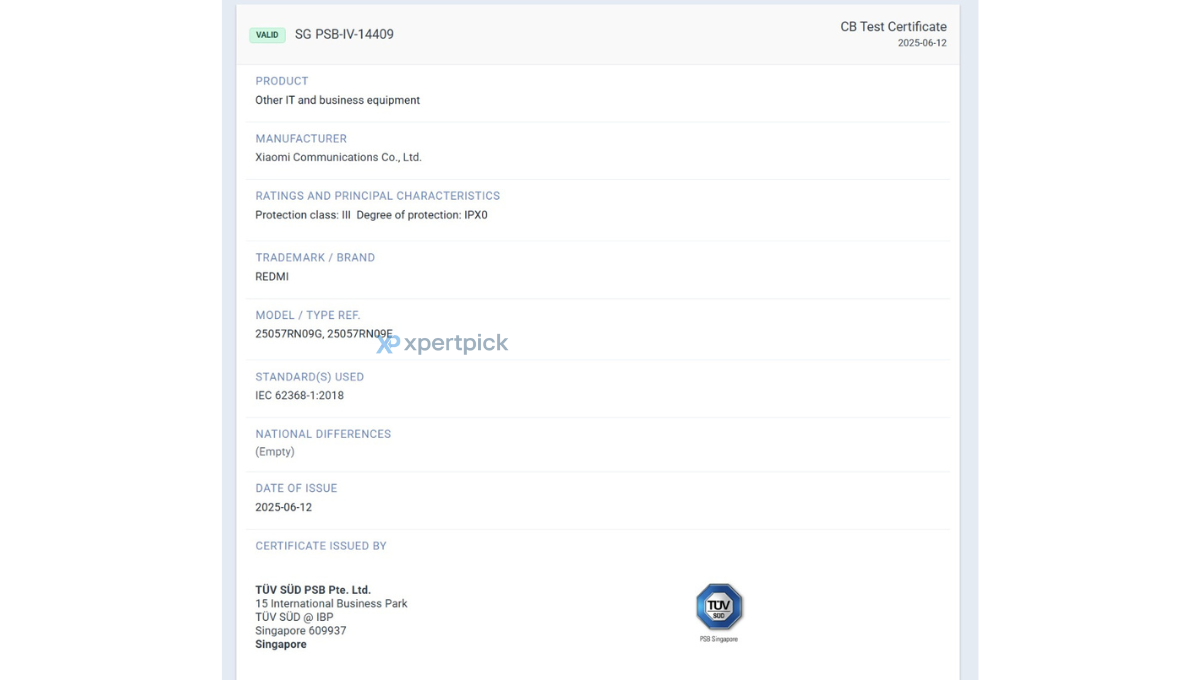Image resolution: width=1200 pixels, height=680 pixels.
Task: Click the 2025-06-12 date under CB Test Certificate
Action: 921,43
